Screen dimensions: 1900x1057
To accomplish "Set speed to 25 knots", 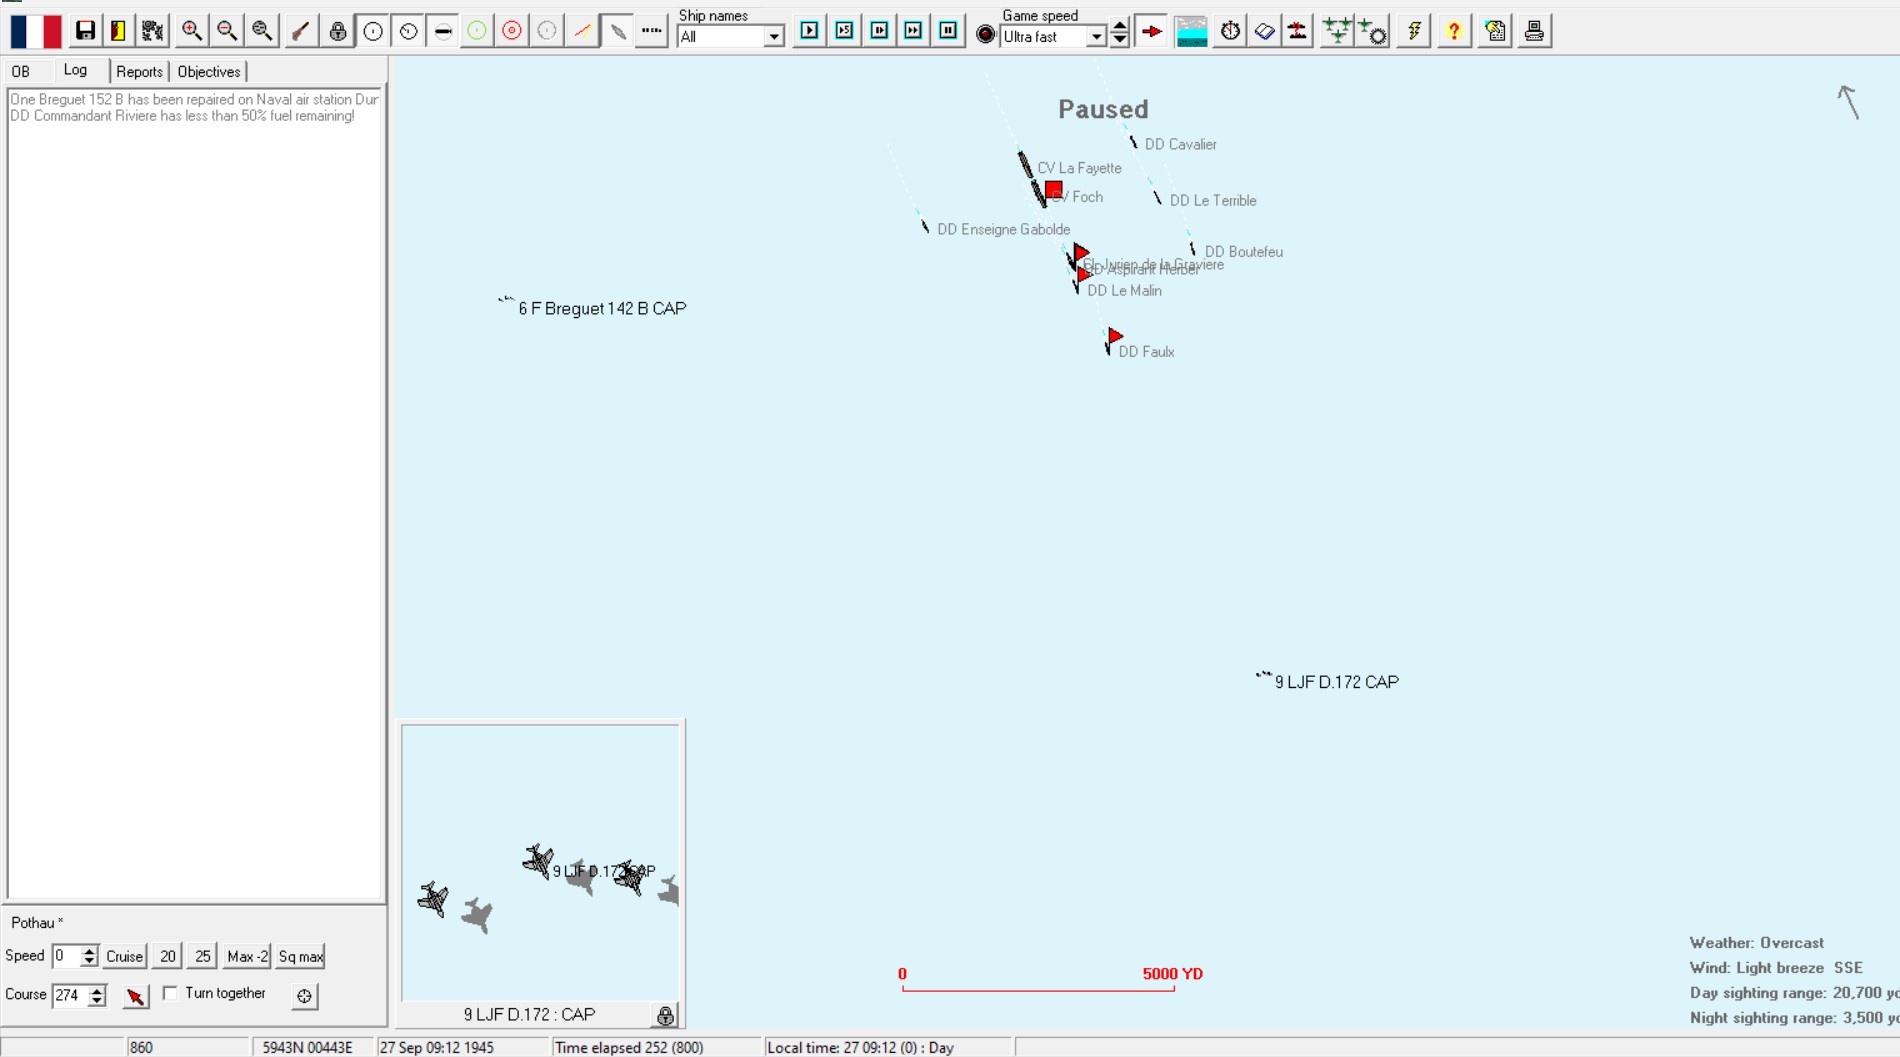I will 203,956.
